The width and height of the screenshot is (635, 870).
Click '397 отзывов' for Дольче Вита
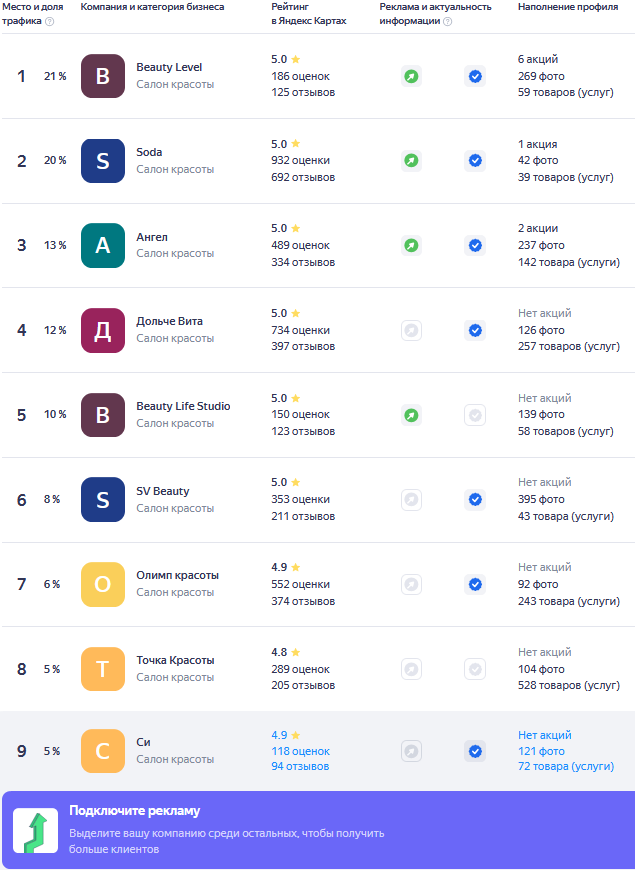point(303,347)
